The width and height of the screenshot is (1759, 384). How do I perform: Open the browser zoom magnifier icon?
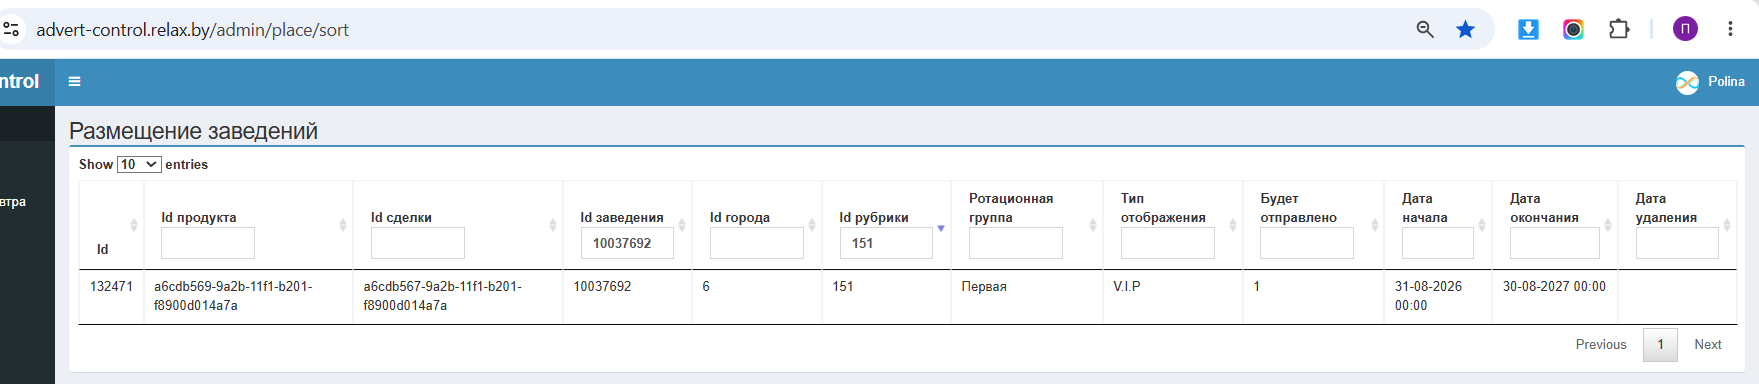click(1425, 30)
